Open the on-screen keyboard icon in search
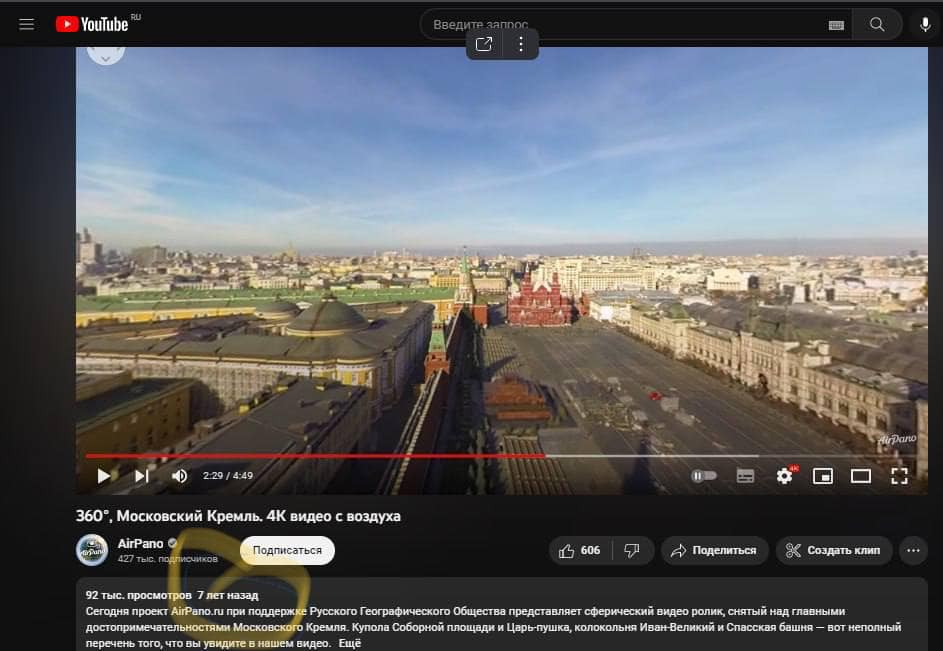 [836, 25]
